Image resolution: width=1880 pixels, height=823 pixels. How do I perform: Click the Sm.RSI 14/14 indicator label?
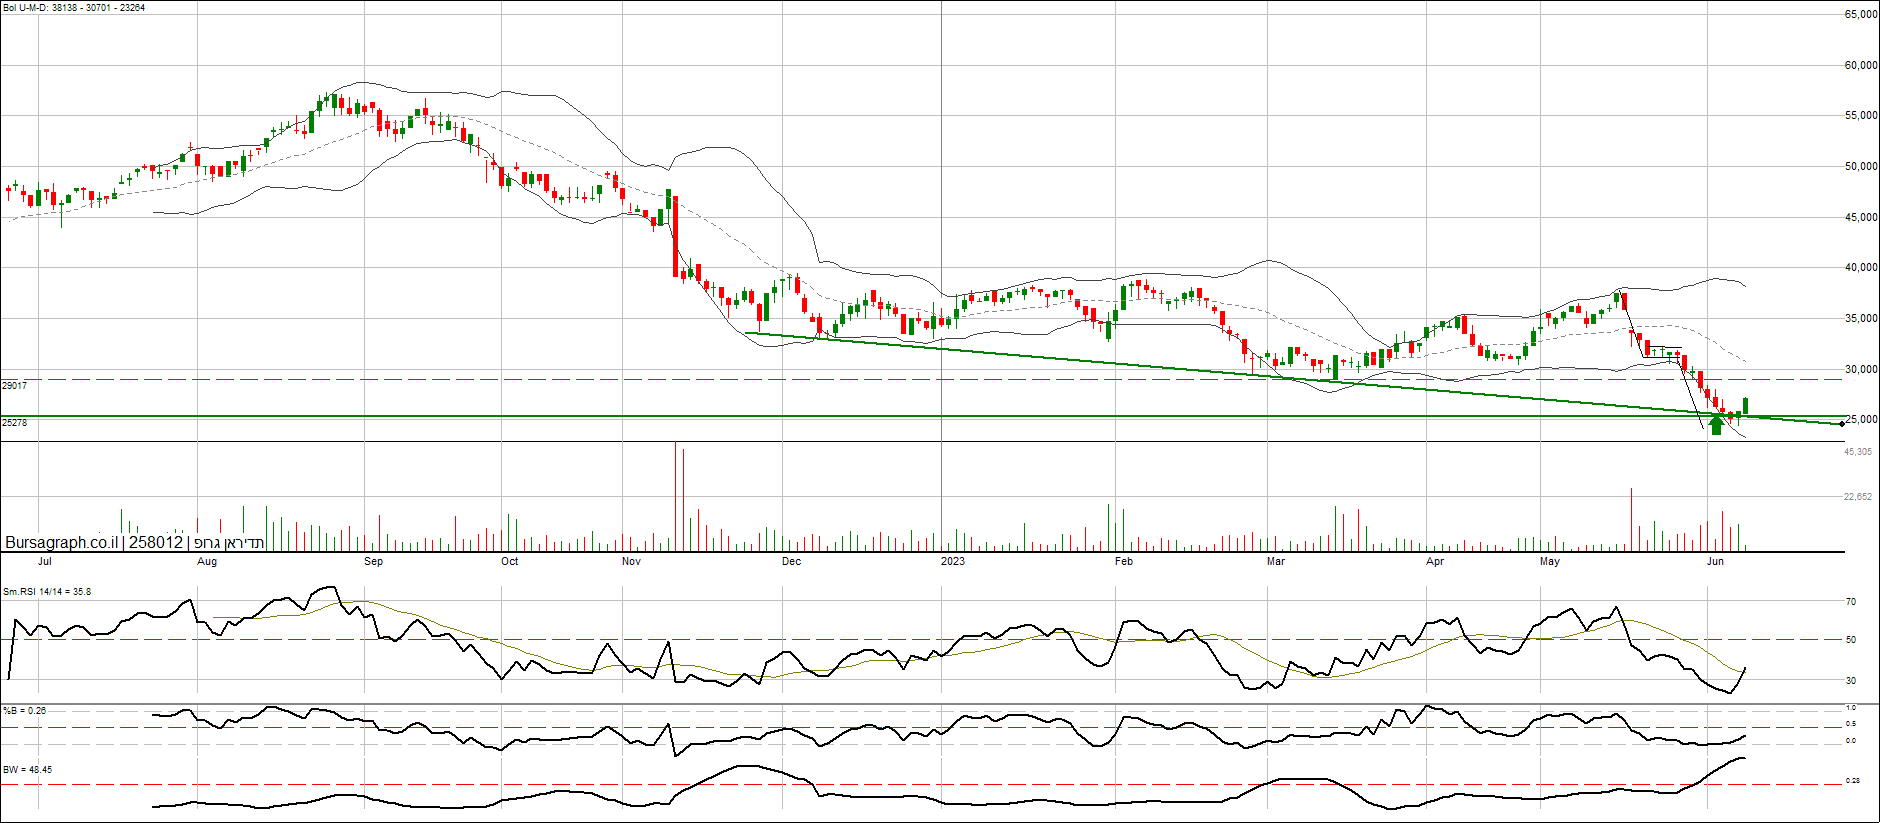pos(47,592)
